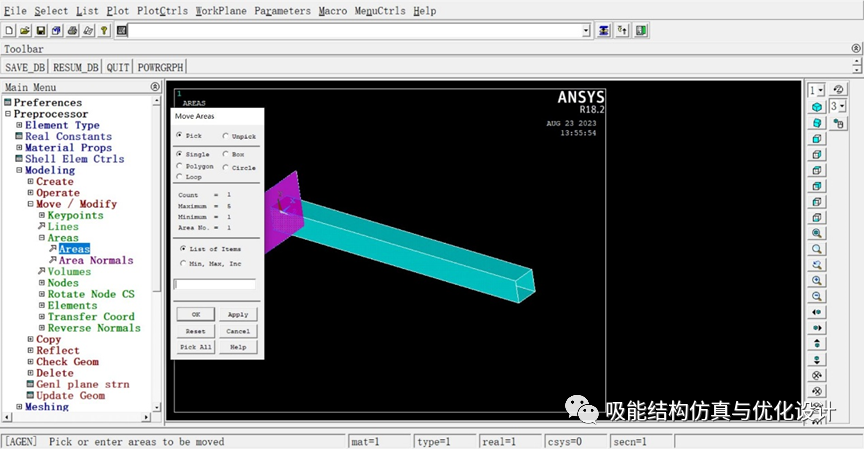Viewport: 864px width, 449px height.
Task: Zoom in on the model
Action: click(x=817, y=280)
